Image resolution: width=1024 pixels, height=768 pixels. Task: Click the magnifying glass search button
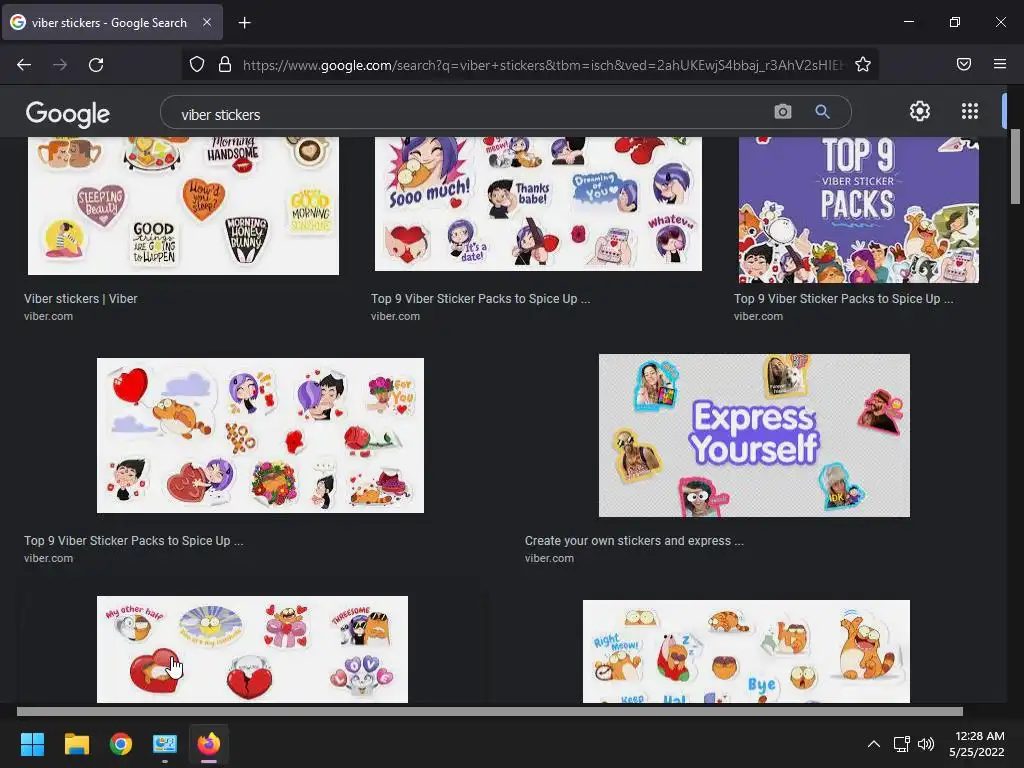(x=822, y=112)
